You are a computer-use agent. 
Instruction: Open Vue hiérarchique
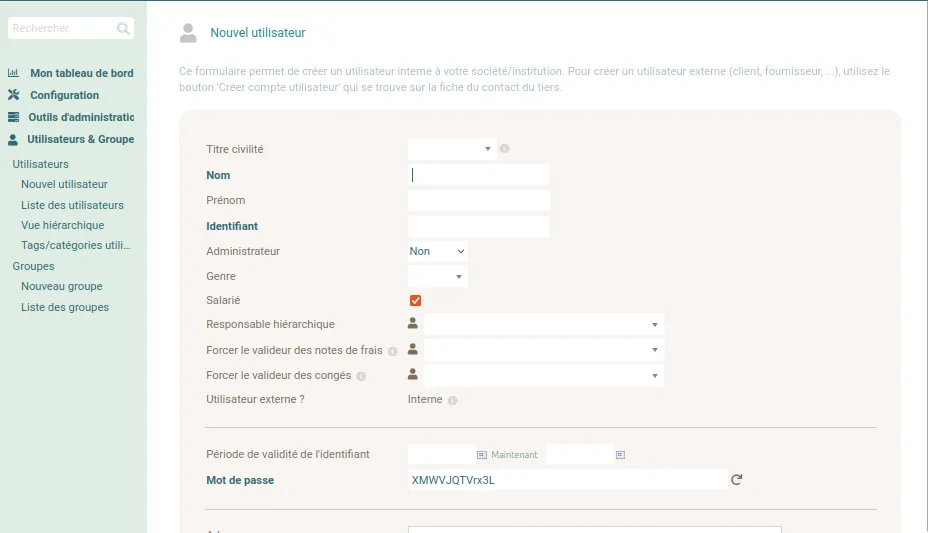[x=63, y=225]
